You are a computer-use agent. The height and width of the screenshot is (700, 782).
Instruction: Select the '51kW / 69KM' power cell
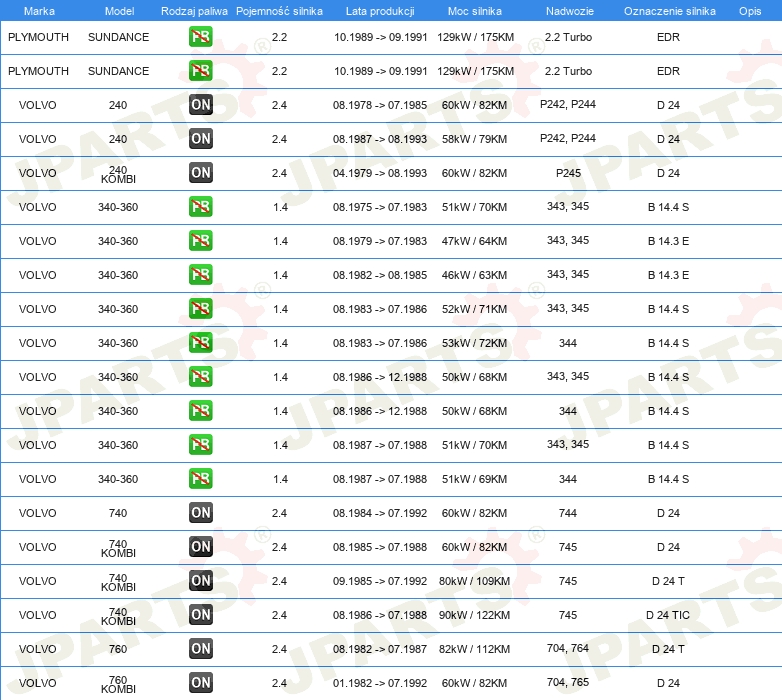click(474, 479)
